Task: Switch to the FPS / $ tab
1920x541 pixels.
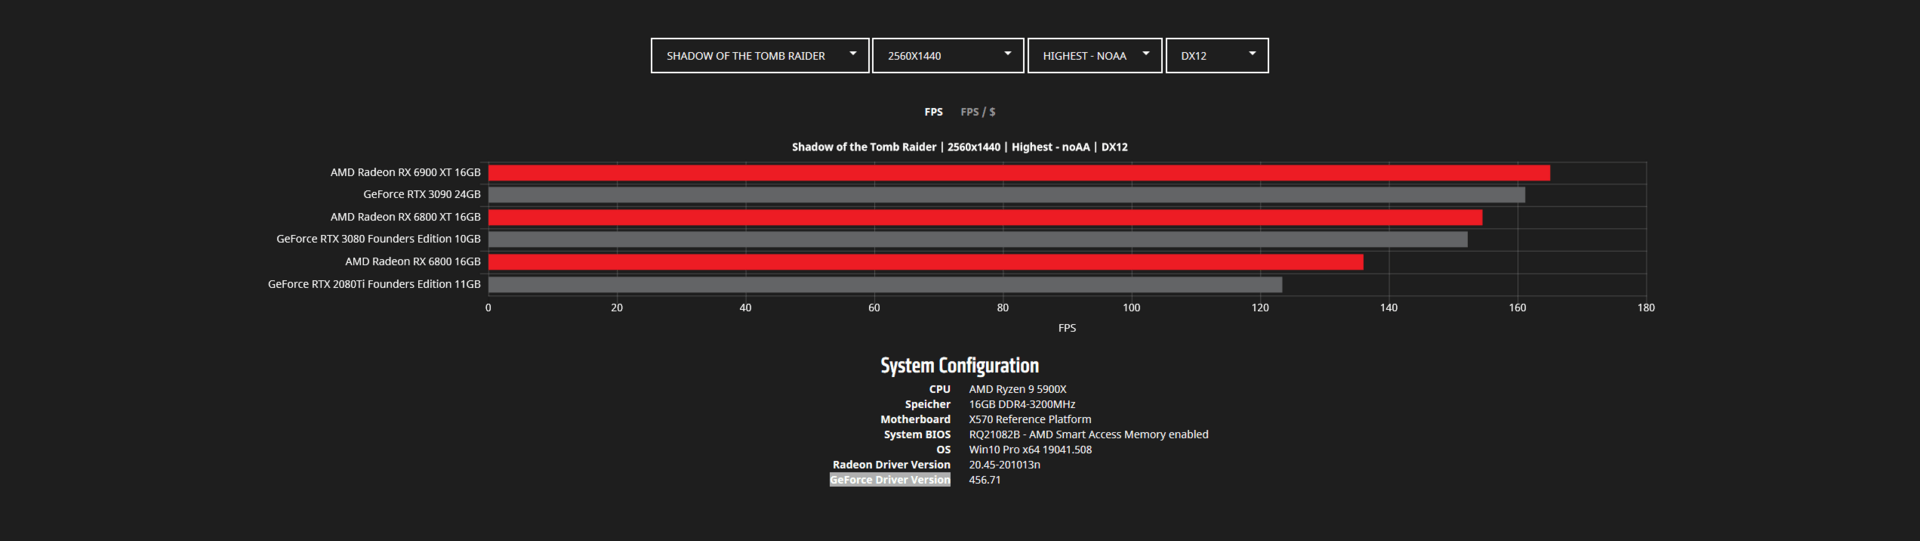Action: tap(978, 112)
